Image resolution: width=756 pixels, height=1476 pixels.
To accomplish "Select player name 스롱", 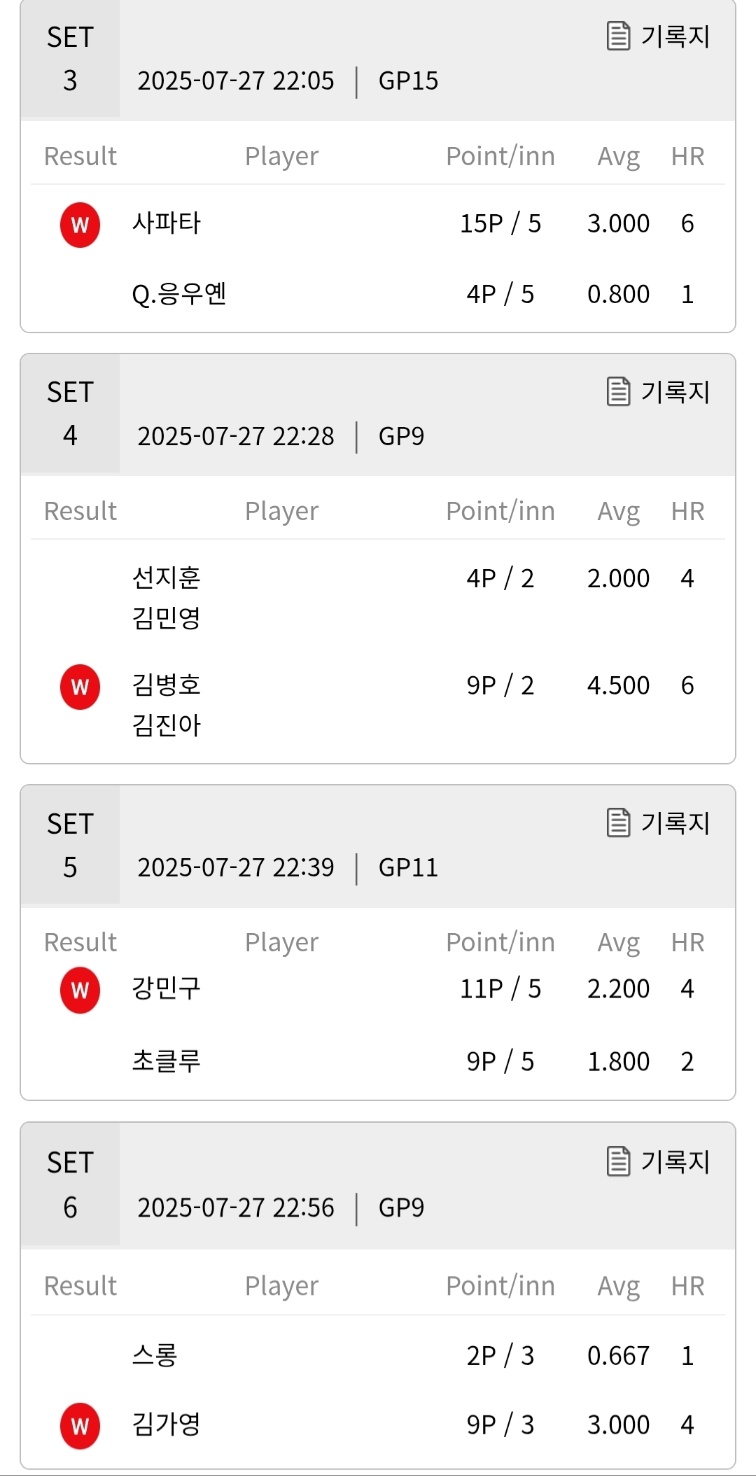I will tap(155, 1356).
